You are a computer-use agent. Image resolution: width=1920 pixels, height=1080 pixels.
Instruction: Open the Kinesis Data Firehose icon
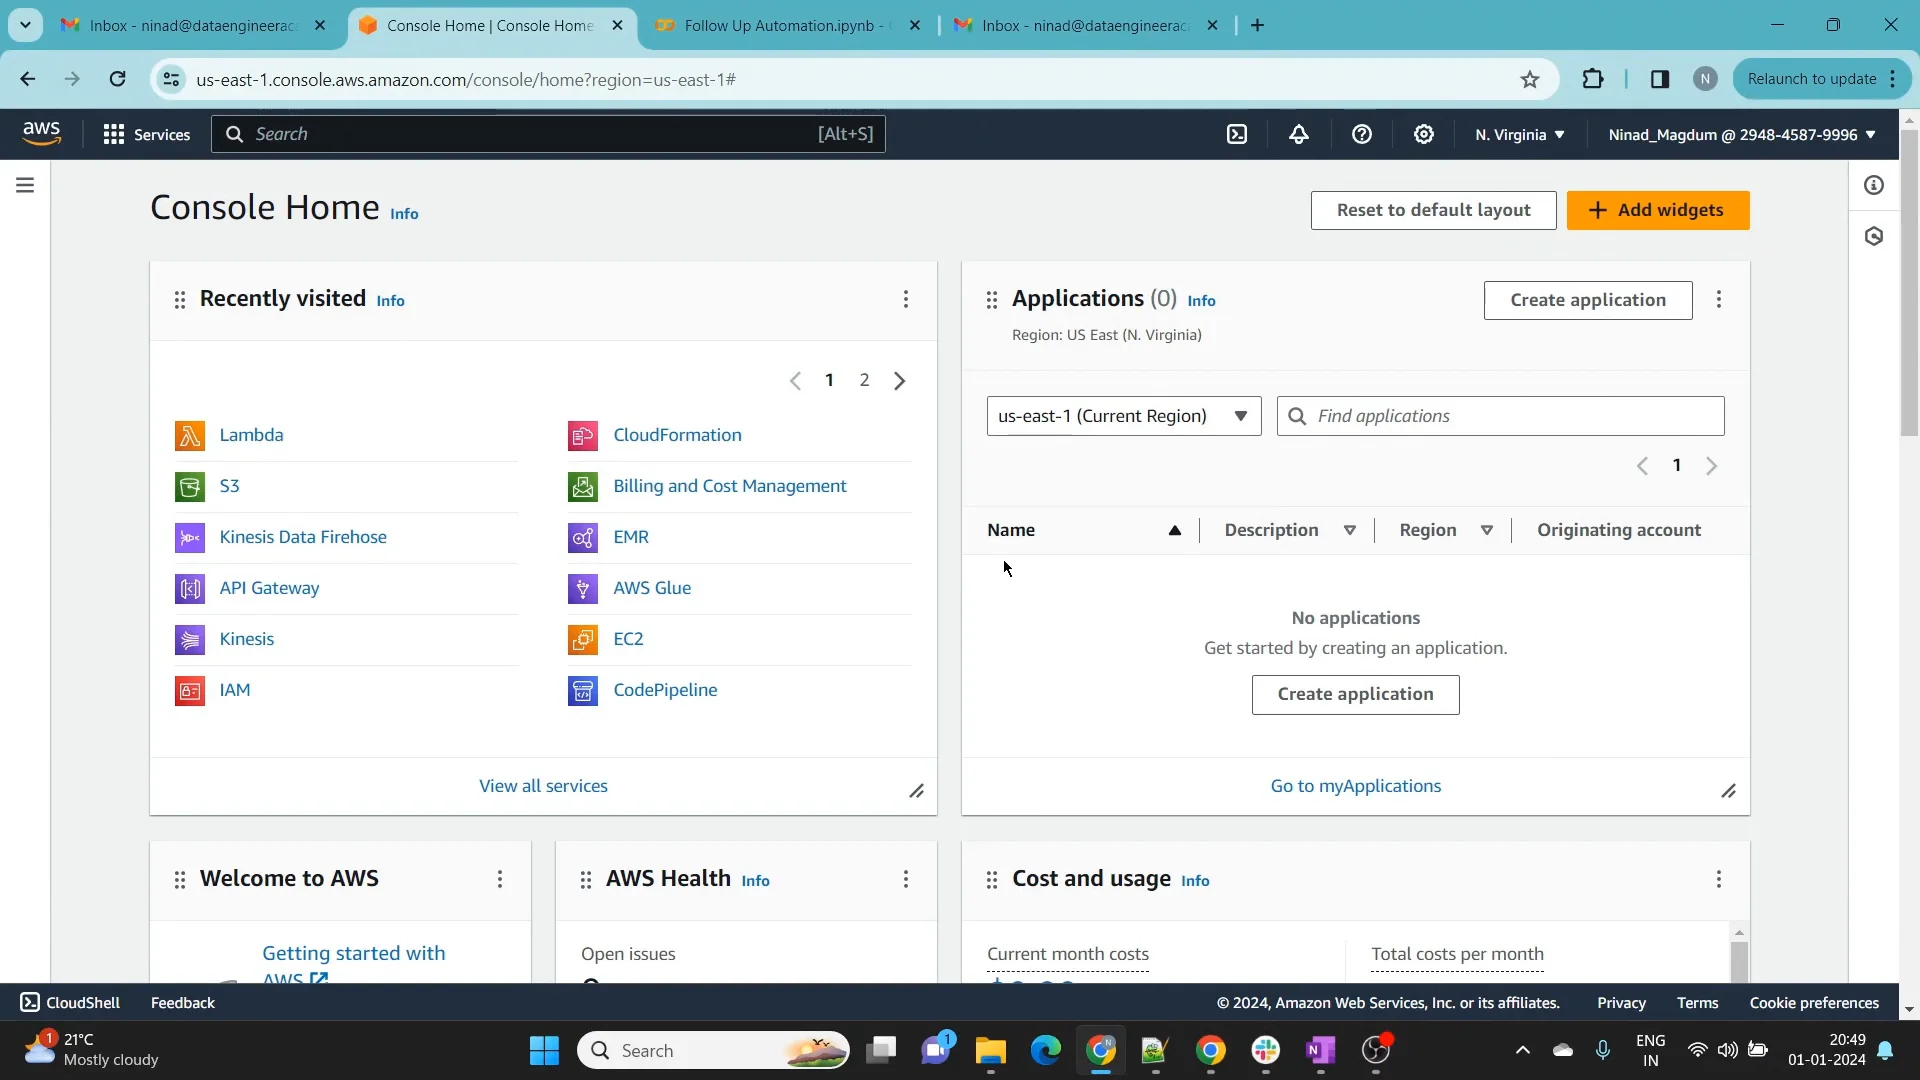[x=190, y=537]
